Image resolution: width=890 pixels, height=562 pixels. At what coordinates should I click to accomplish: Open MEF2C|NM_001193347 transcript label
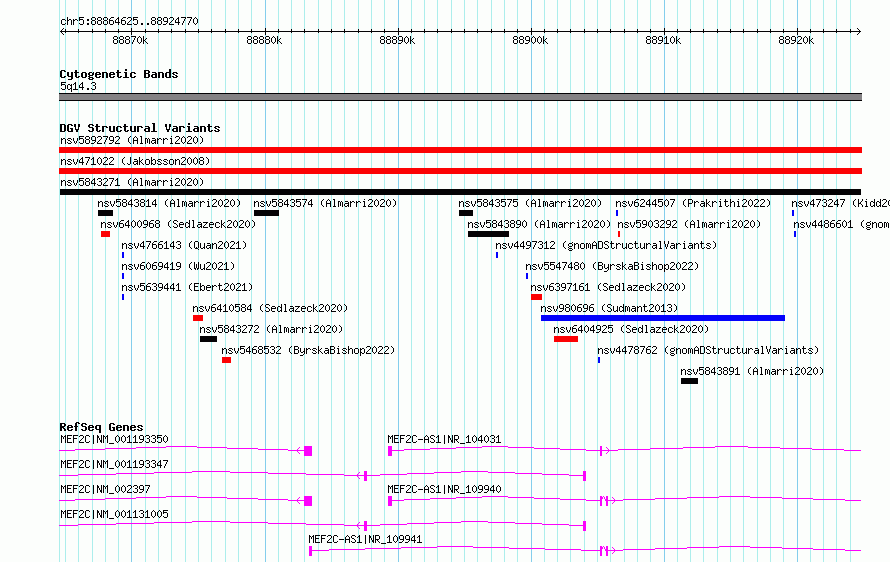[x=114, y=464]
